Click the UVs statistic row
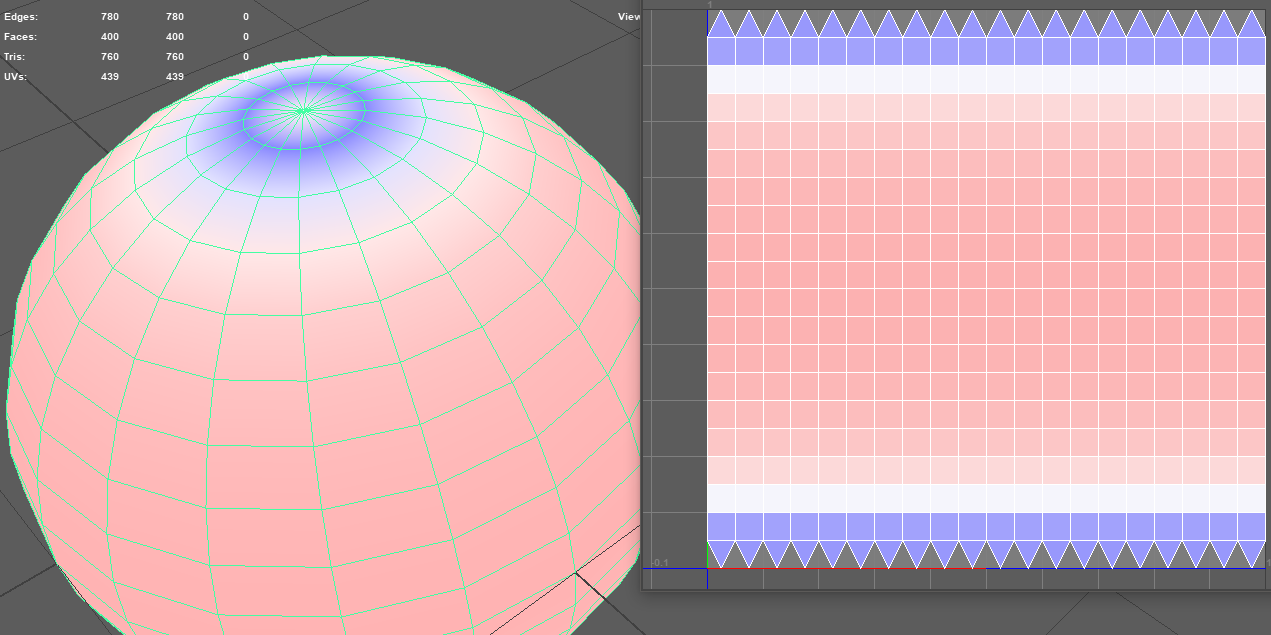This screenshot has width=1271, height=635. tap(18, 76)
